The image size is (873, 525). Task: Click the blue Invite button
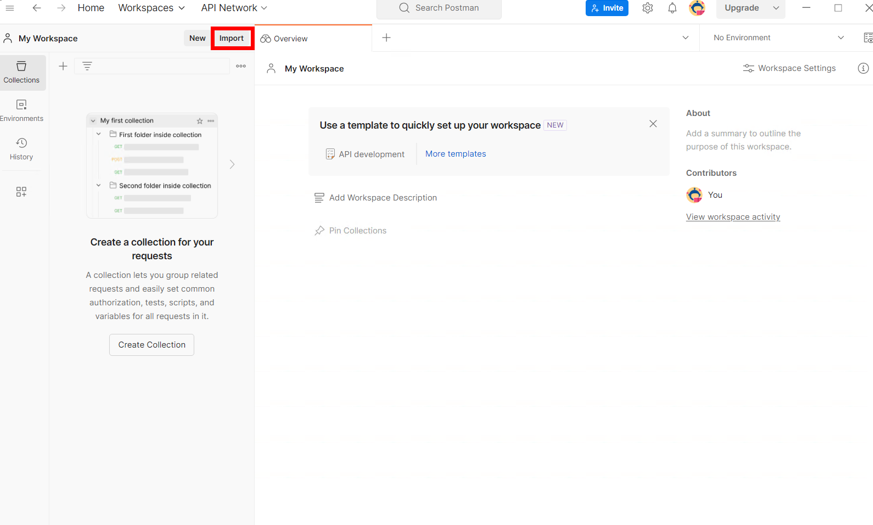click(607, 8)
